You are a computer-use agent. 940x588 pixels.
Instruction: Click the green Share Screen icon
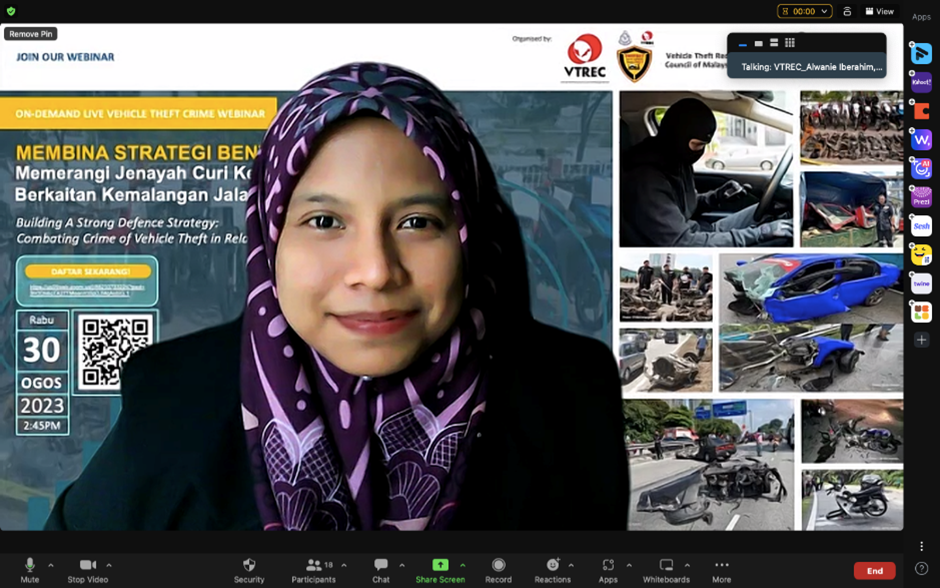(x=440, y=565)
